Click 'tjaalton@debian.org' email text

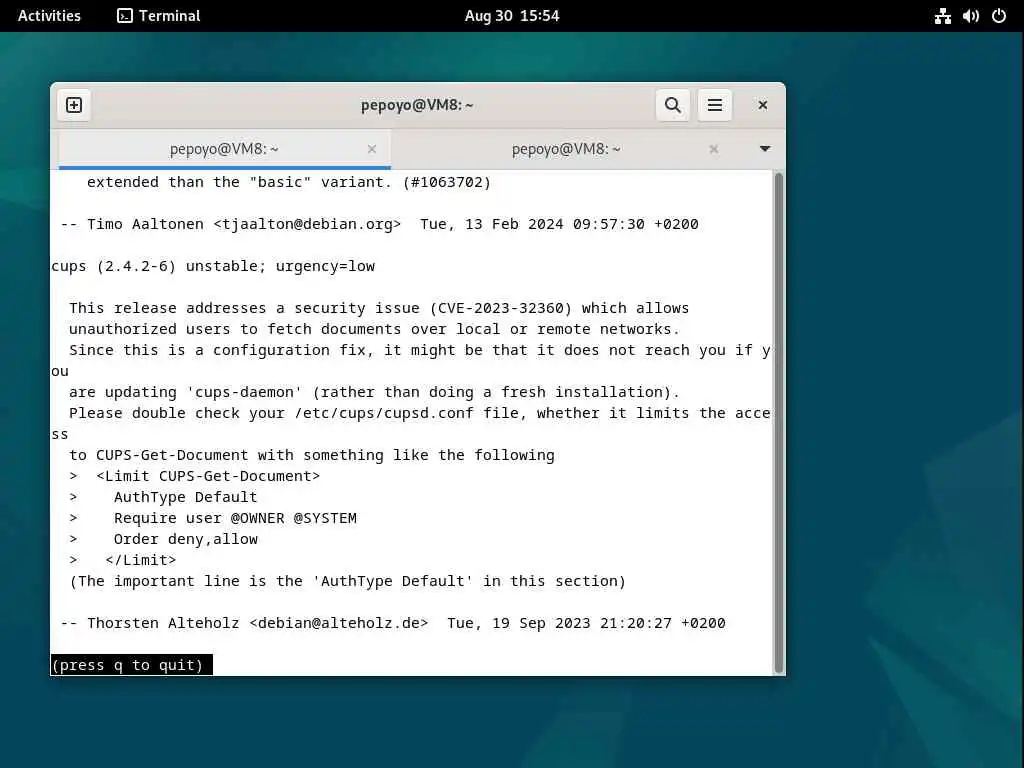pyautogui.click(x=307, y=224)
